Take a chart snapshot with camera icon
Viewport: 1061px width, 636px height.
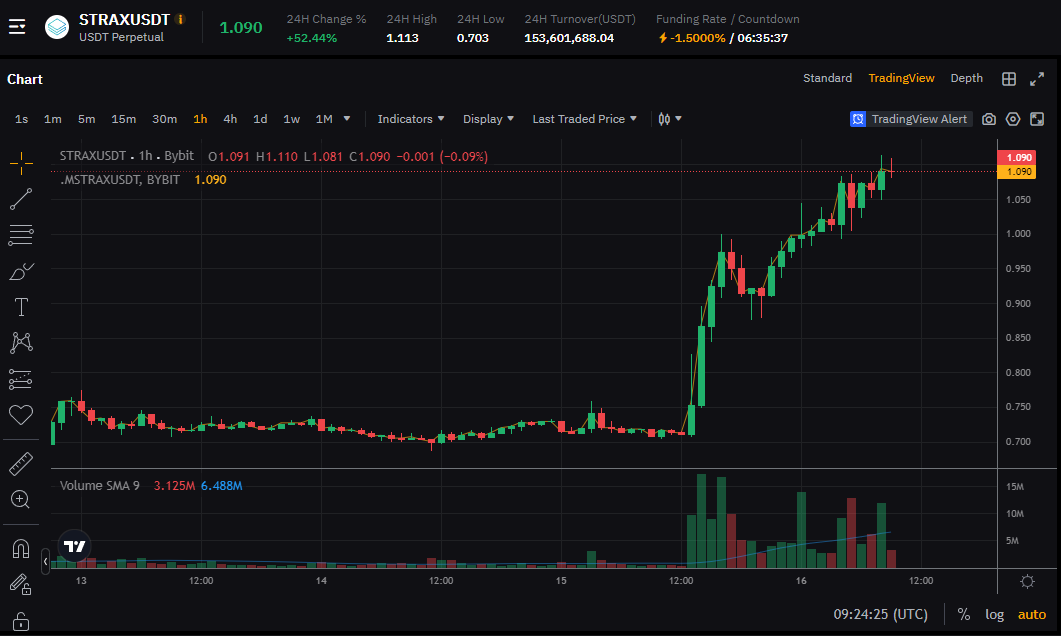tap(989, 119)
